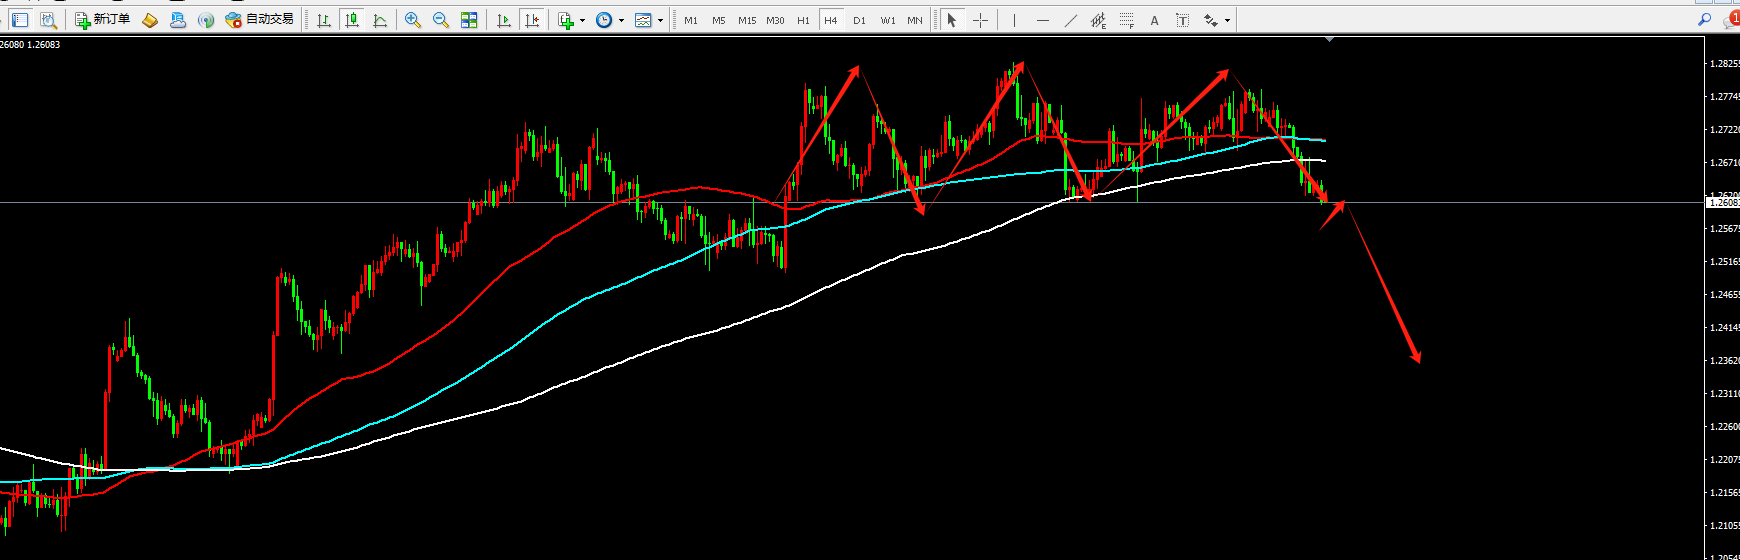Click the zoom out magnifier icon
This screenshot has height=560, width=1740.
[x=440, y=20]
